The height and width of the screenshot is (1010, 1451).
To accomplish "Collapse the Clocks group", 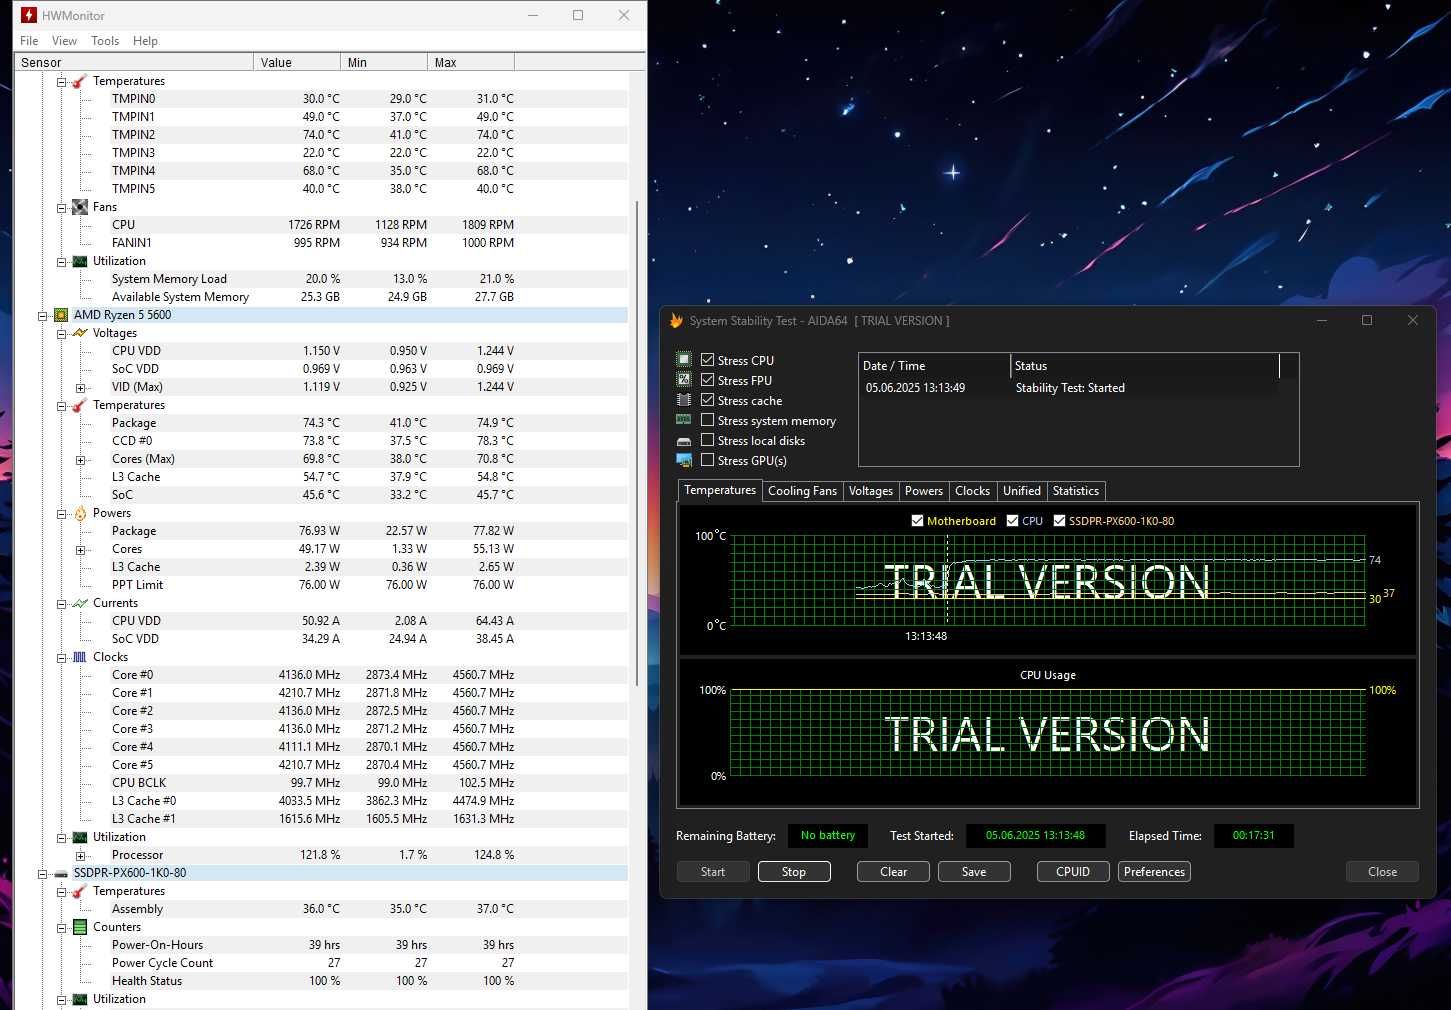I will [x=61, y=657].
